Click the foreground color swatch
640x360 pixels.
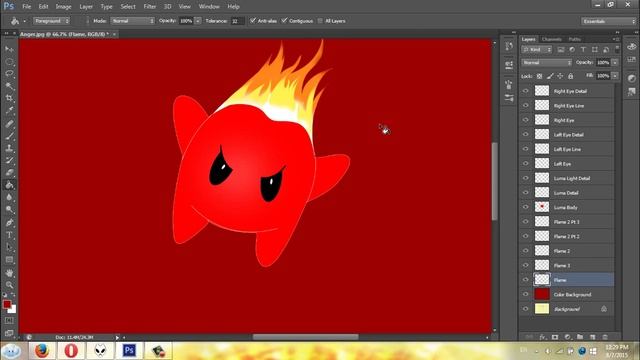tap(7, 304)
